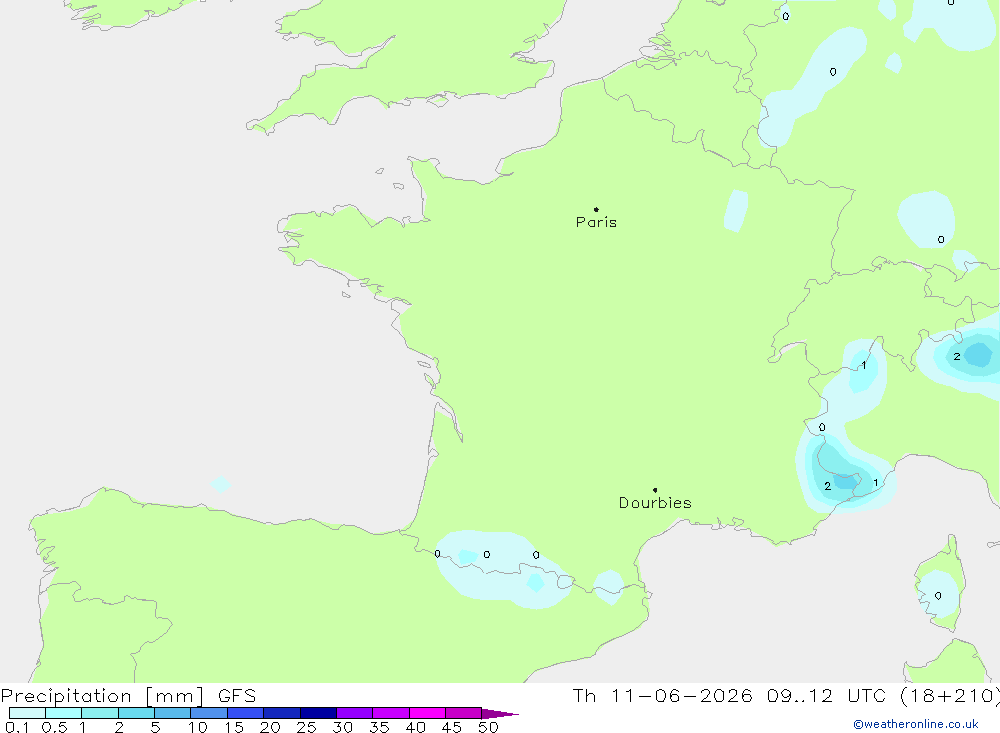
Task: Click the weatheronline.co.uk copyright link
Action: point(916,724)
